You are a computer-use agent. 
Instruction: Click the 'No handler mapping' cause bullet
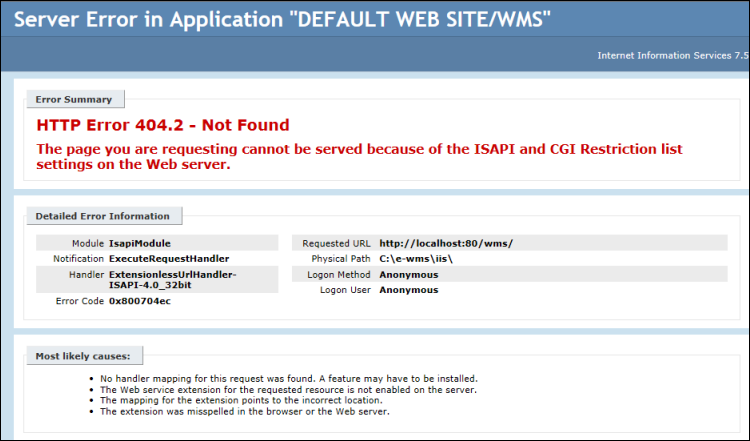click(289, 379)
